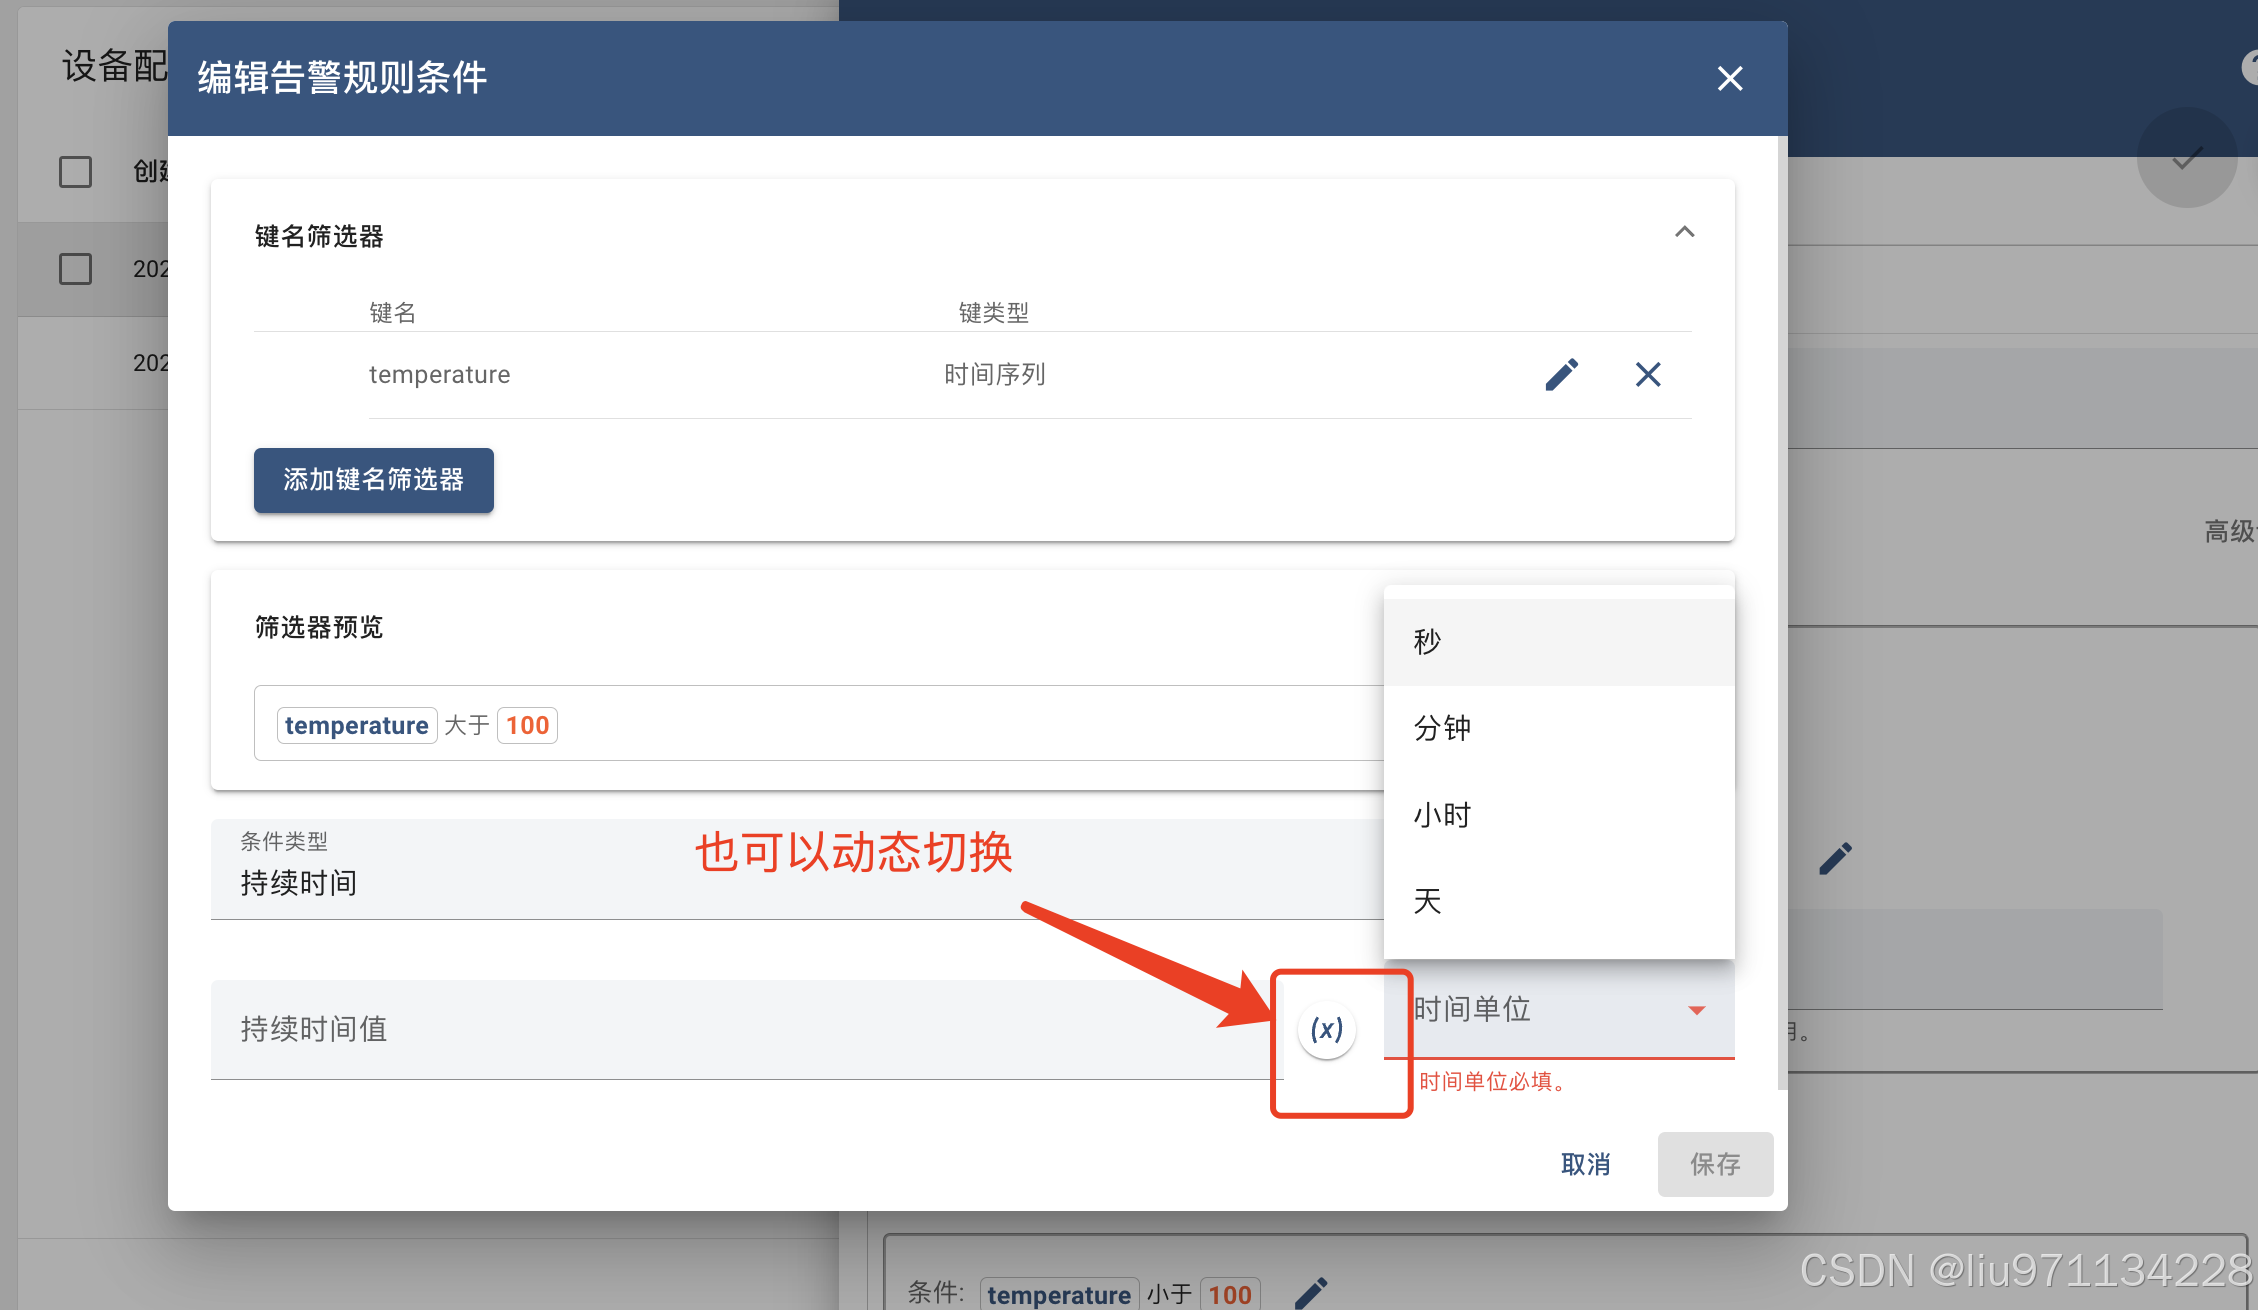Click pencil icon right of dialog
This screenshot has width=2258, height=1310.
(1835, 858)
